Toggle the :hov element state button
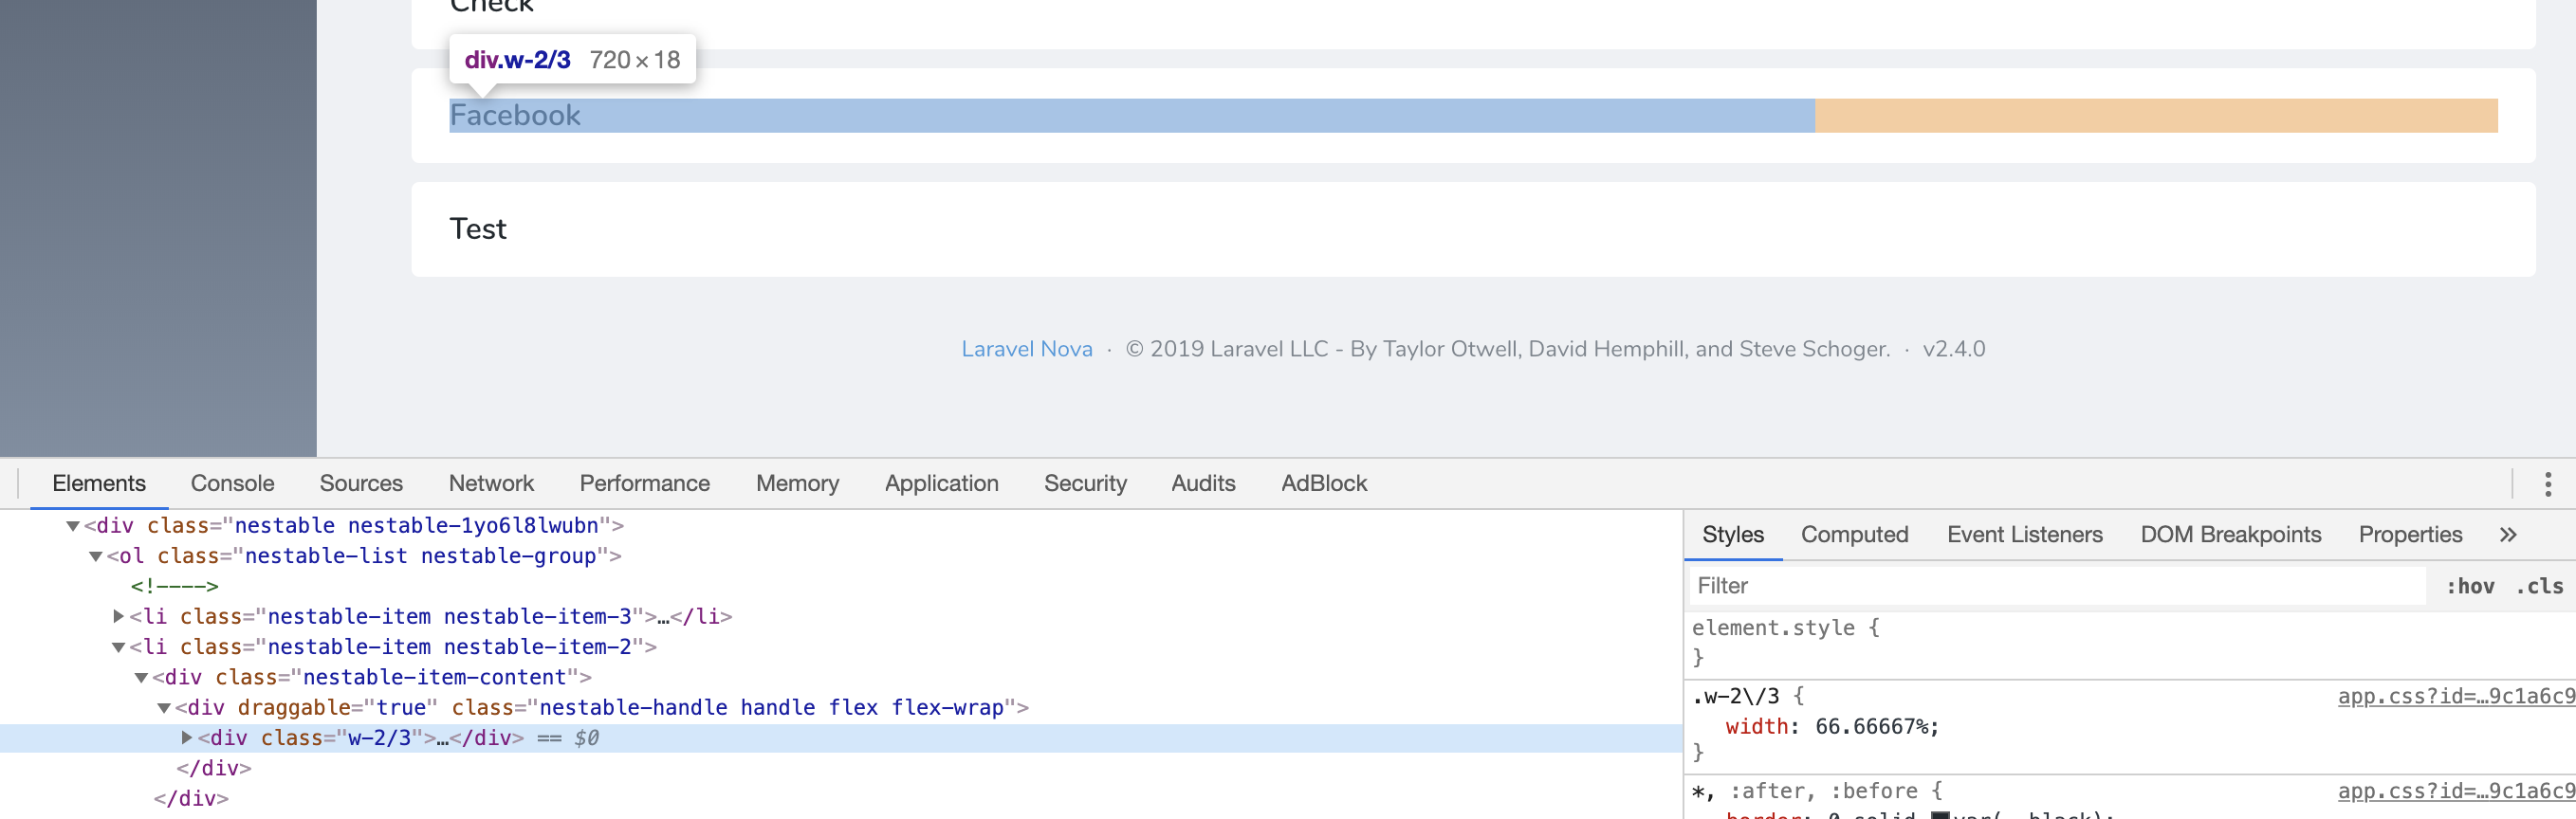Screen dimensions: 2576x819 (2470, 587)
